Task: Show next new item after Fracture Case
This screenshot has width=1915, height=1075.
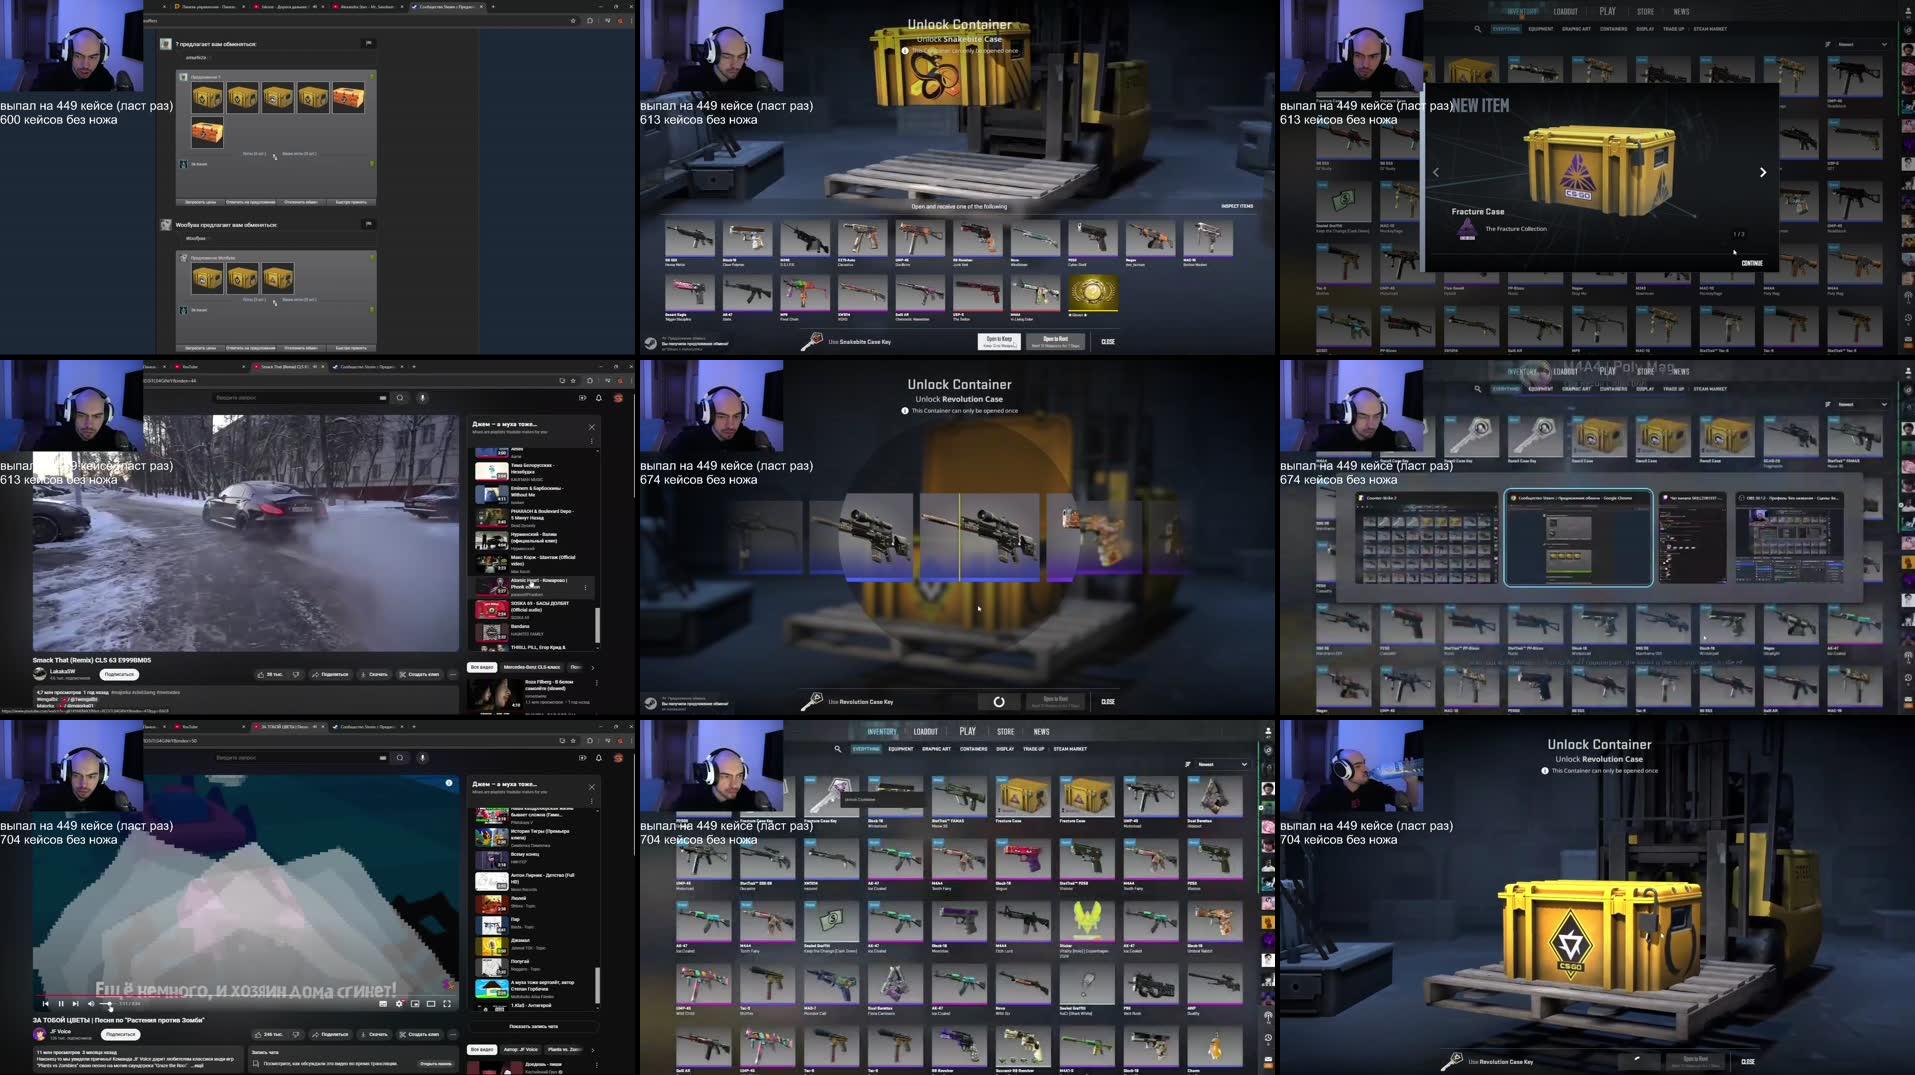Action: click(1762, 172)
